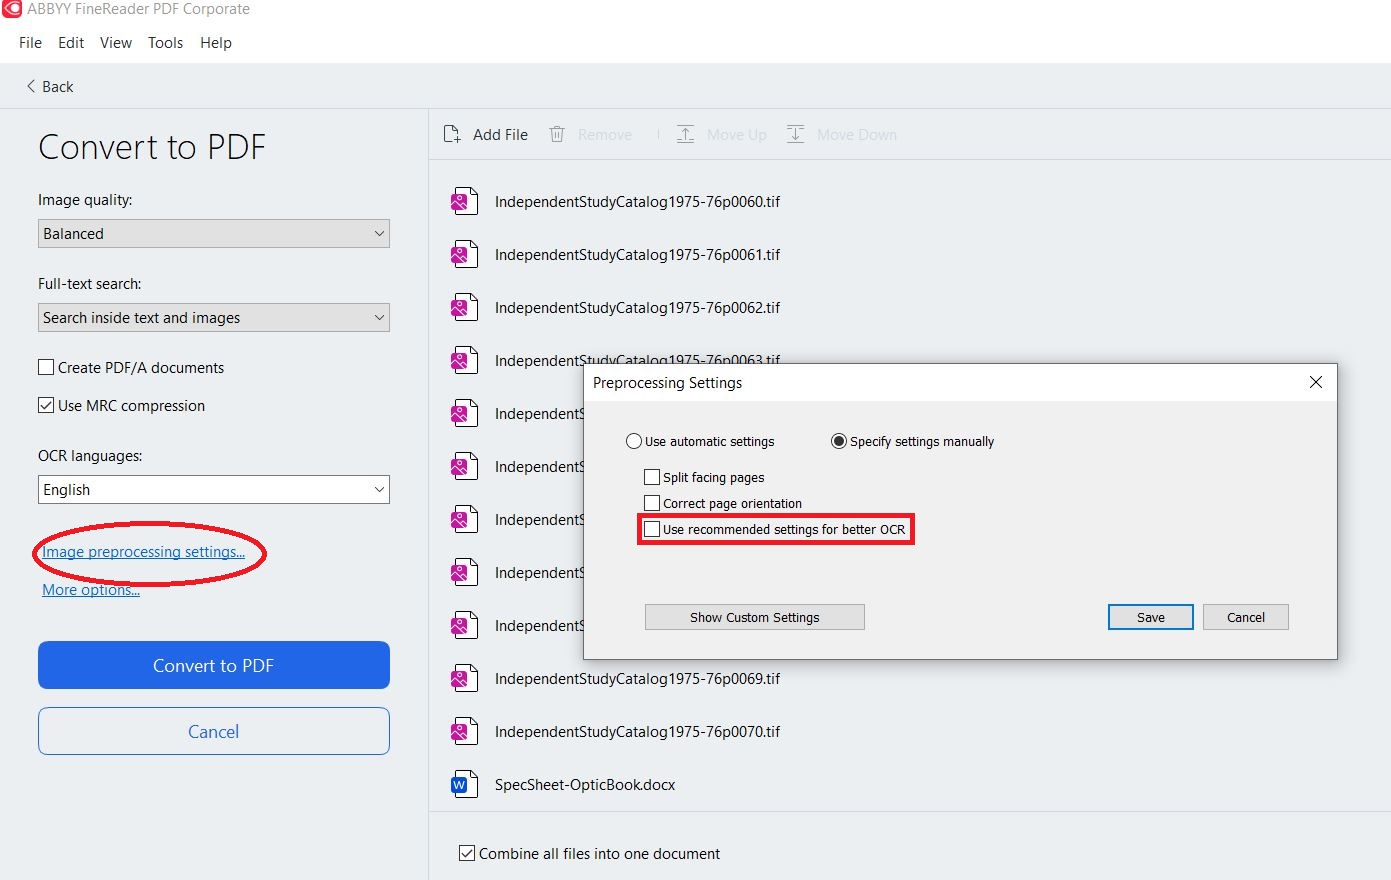Enable Create PDF/A documents checkbox
This screenshot has width=1391, height=880.
coord(46,368)
